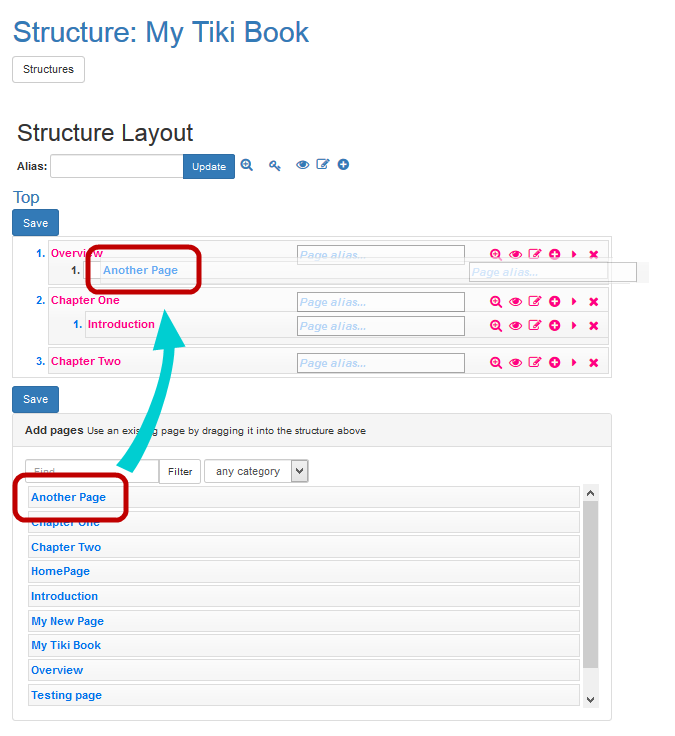The width and height of the screenshot is (675, 736).
Task: Click the blue eye icon in Alias row
Action: [302, 165]
